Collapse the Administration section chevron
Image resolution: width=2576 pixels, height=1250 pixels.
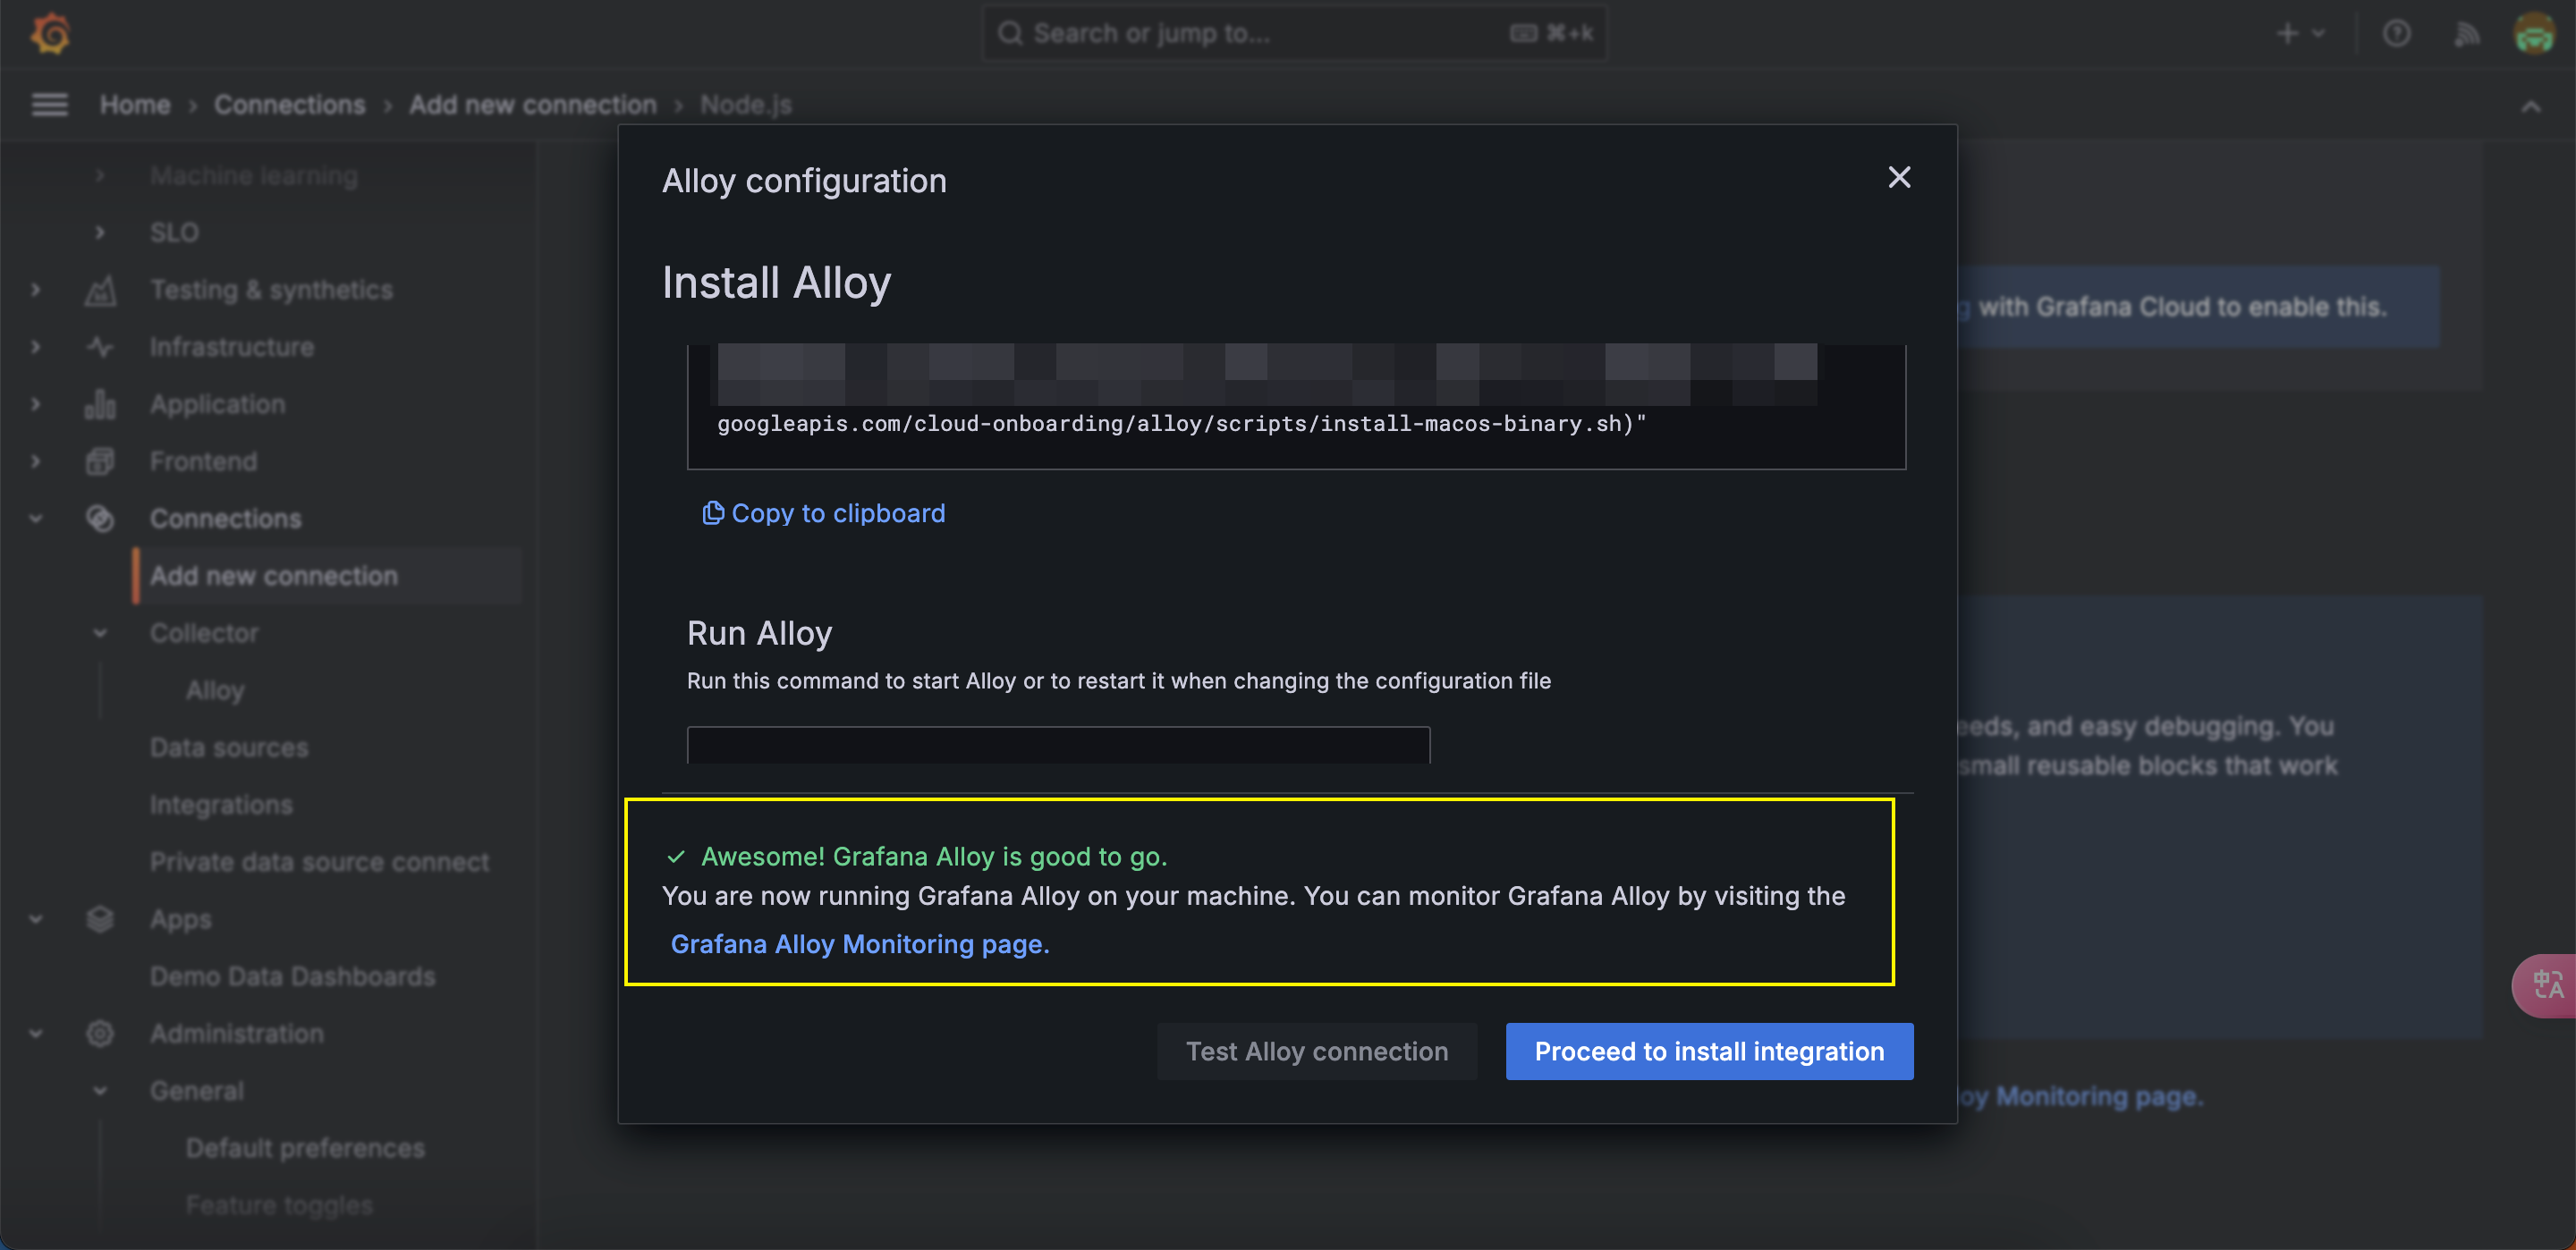pyautogui.click(x=36, y=1033)
